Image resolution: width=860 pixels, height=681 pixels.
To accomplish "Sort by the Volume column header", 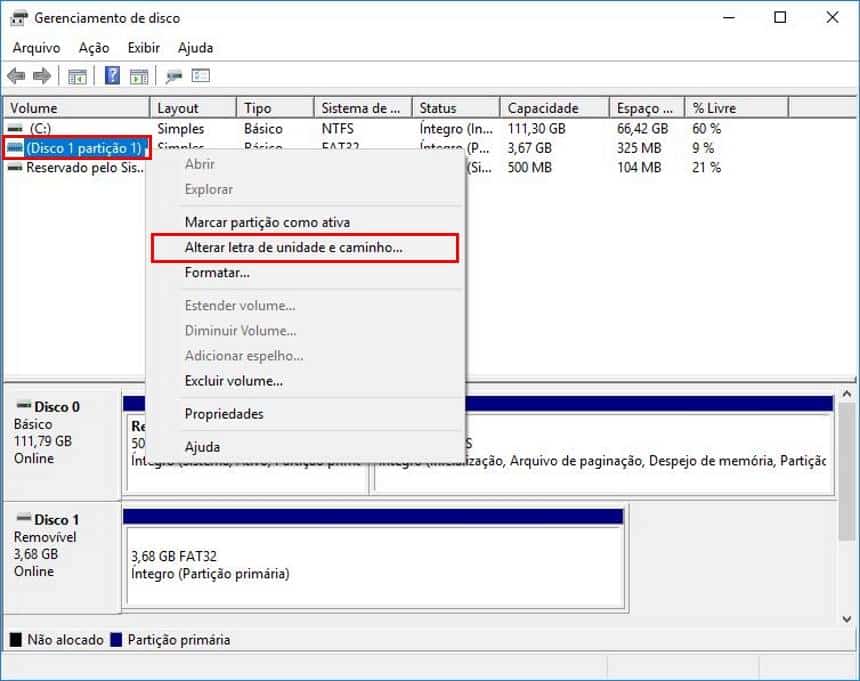I will [77, 108].
